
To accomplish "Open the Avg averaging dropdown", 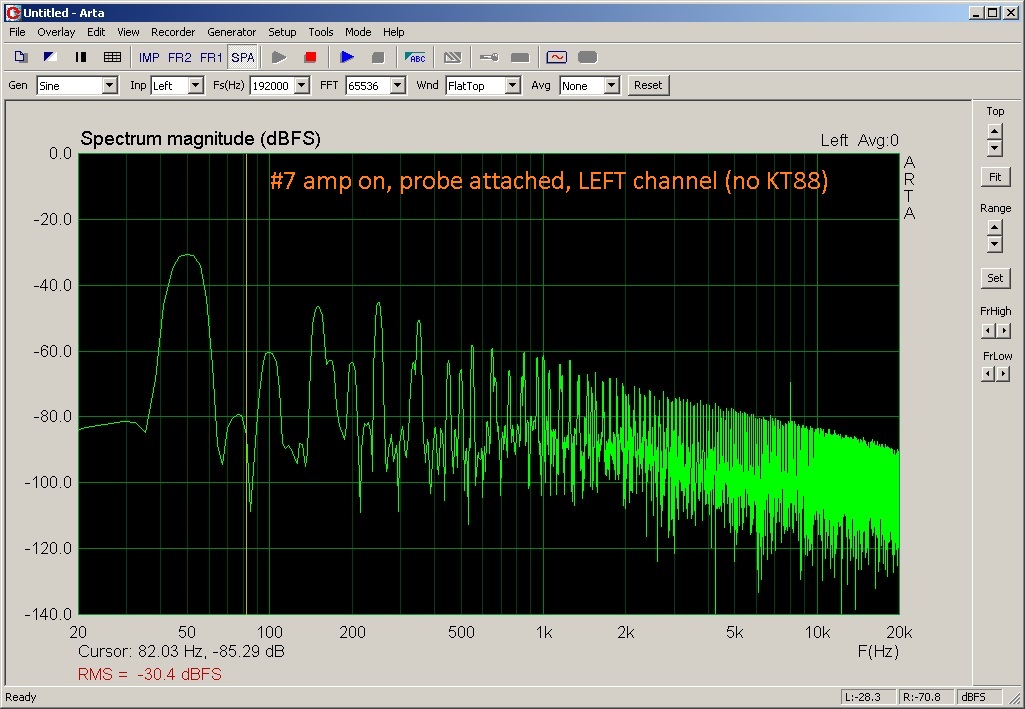I will [x=611, y=86].
